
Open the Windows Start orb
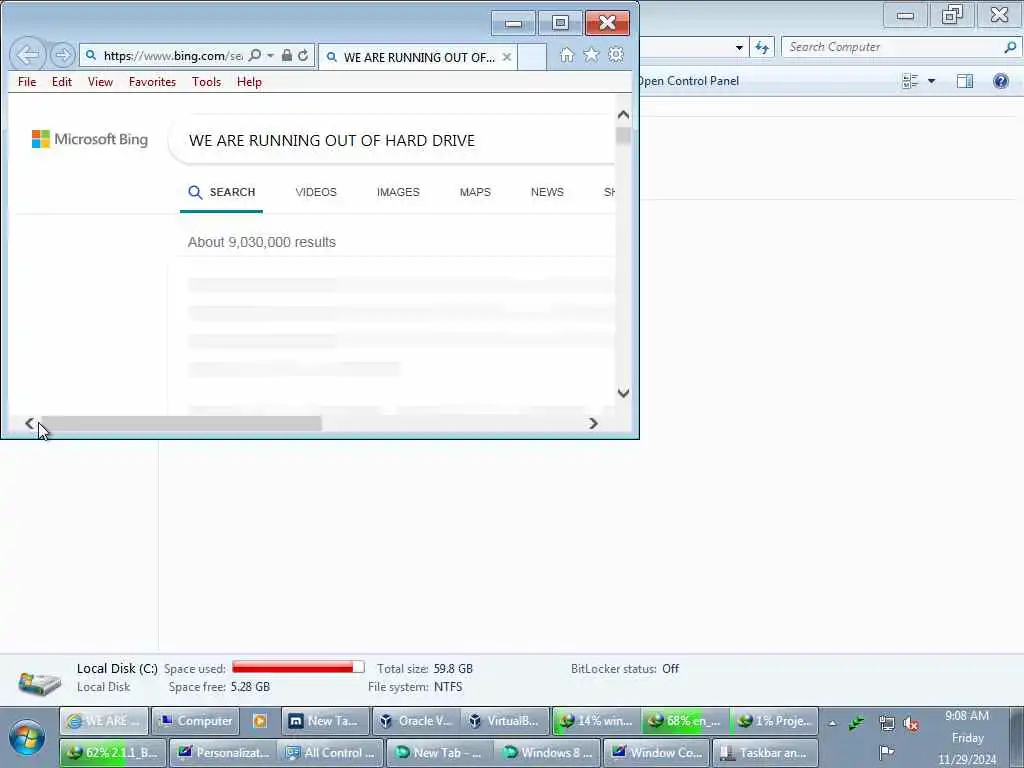(27, 737)
